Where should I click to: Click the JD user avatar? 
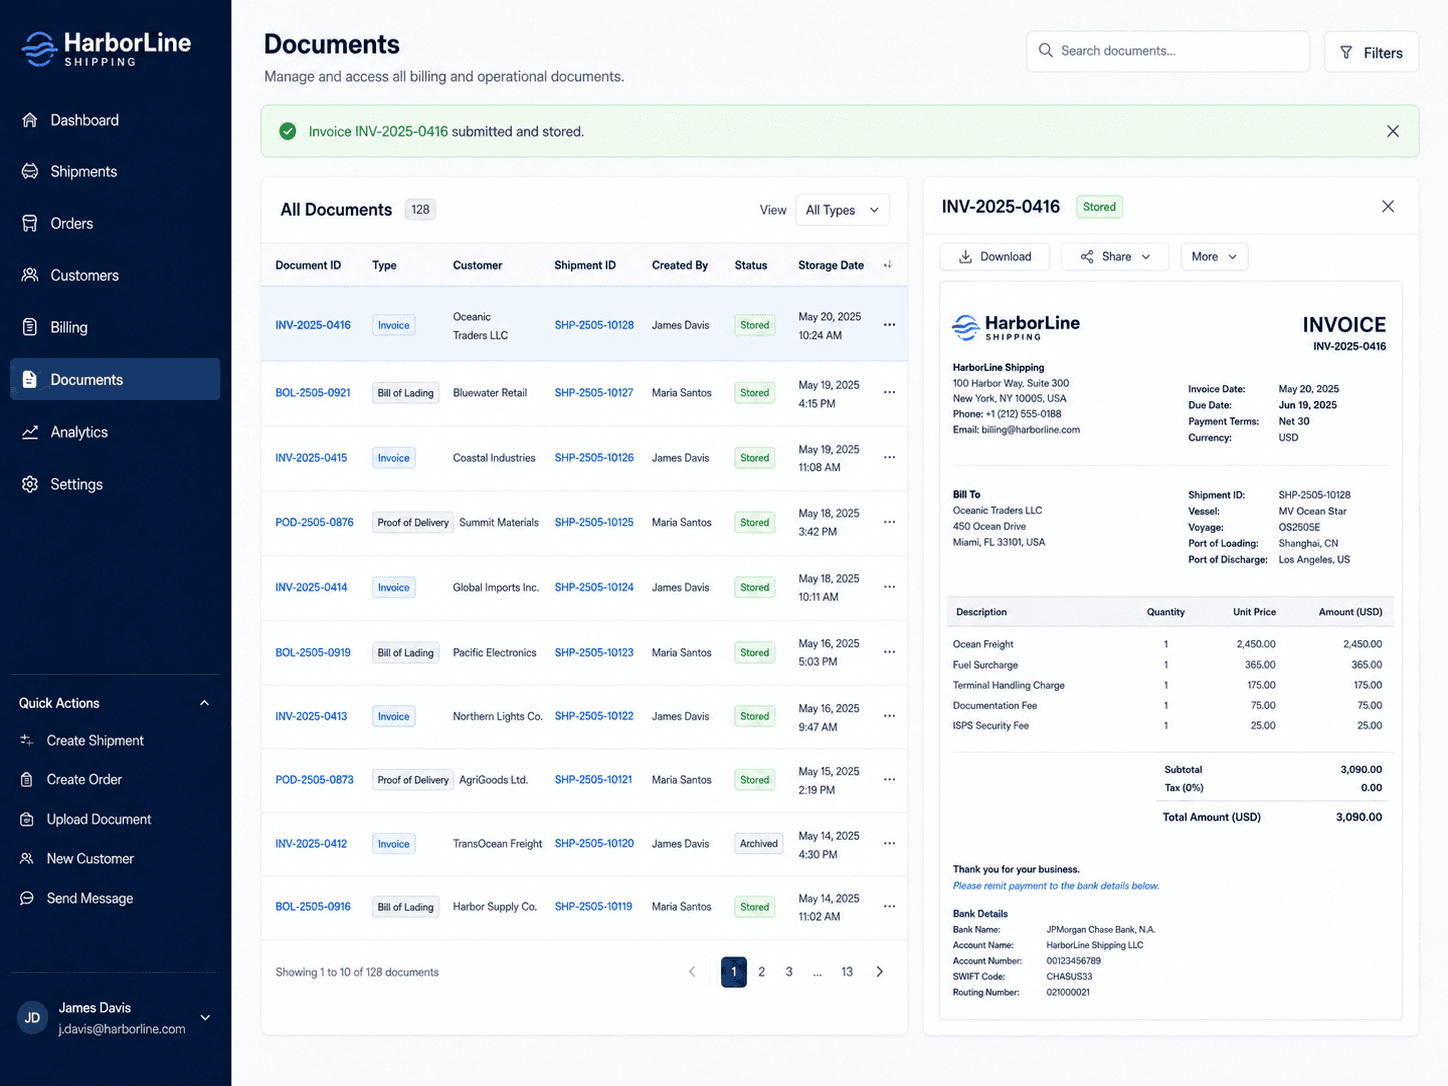tap(32, 1018)
